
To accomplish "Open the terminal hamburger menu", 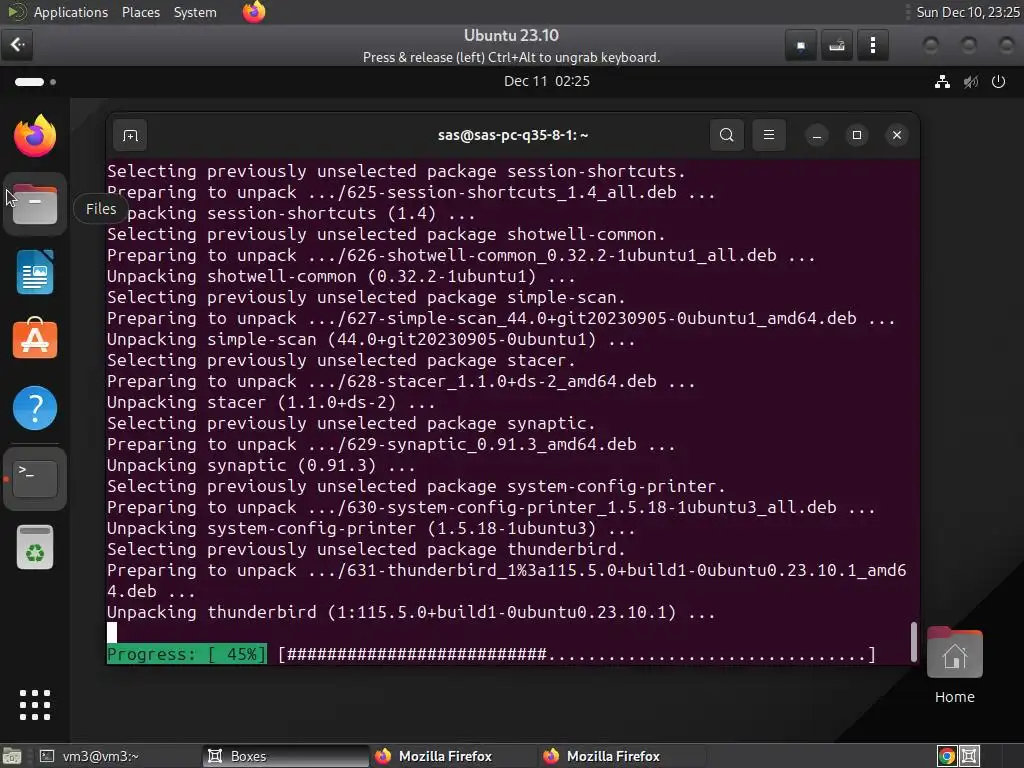I will click(769, 135).
